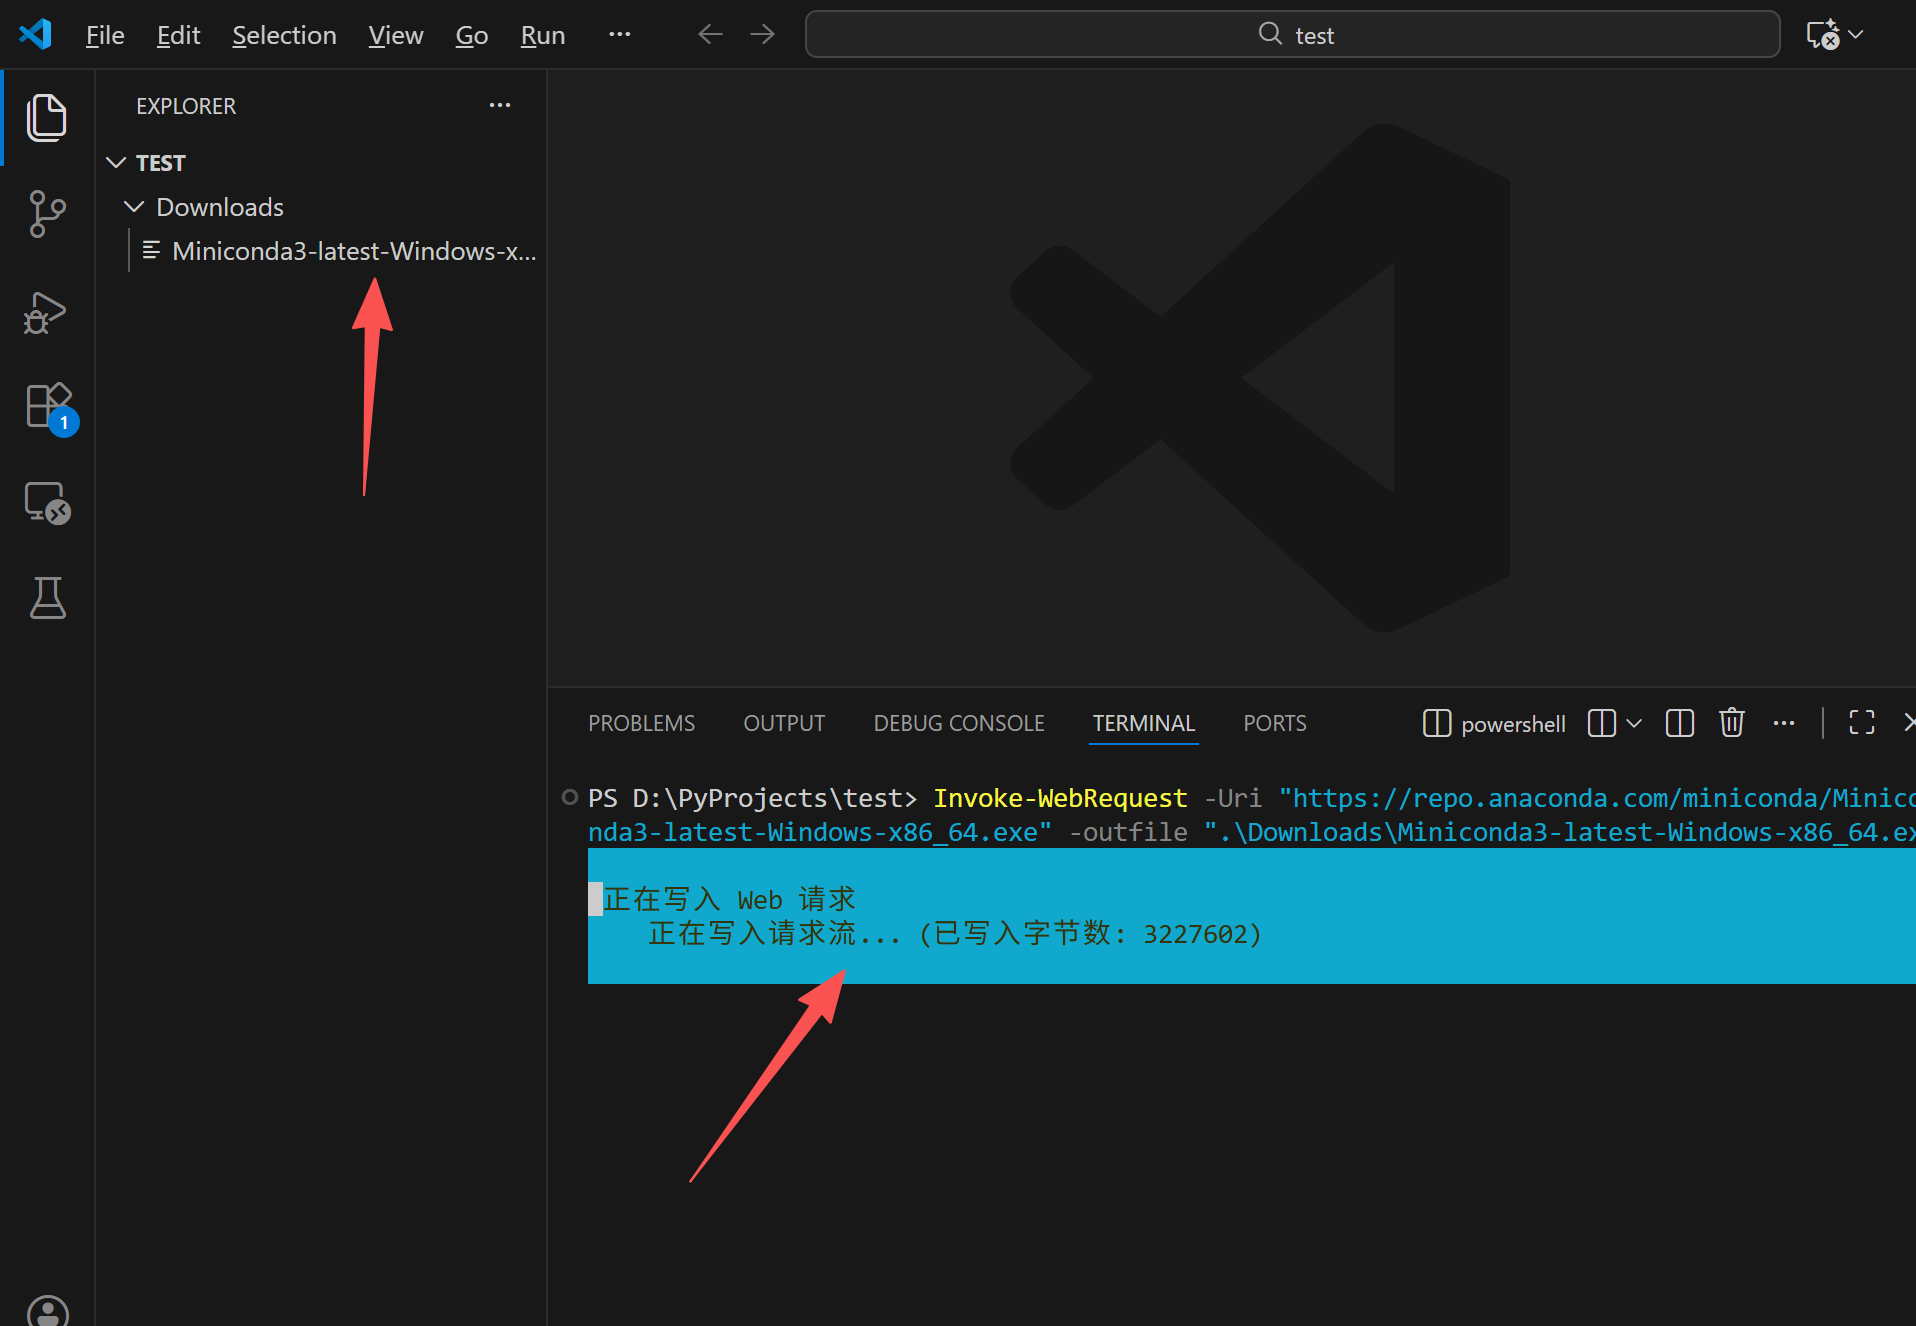Open the Source Control view
Viewport: 1916px width, 1326px height.
[47, 214]
